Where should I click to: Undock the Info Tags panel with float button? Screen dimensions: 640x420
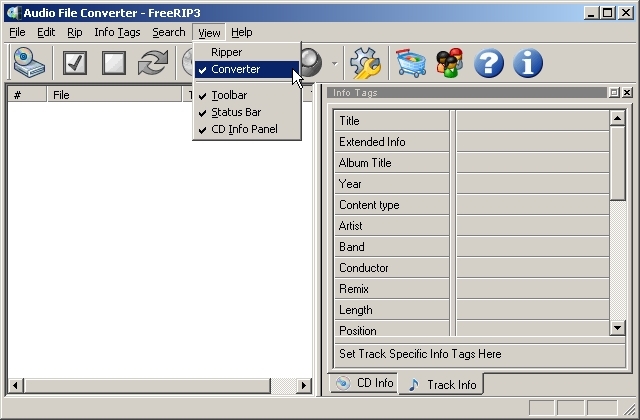tap(614, 93)
